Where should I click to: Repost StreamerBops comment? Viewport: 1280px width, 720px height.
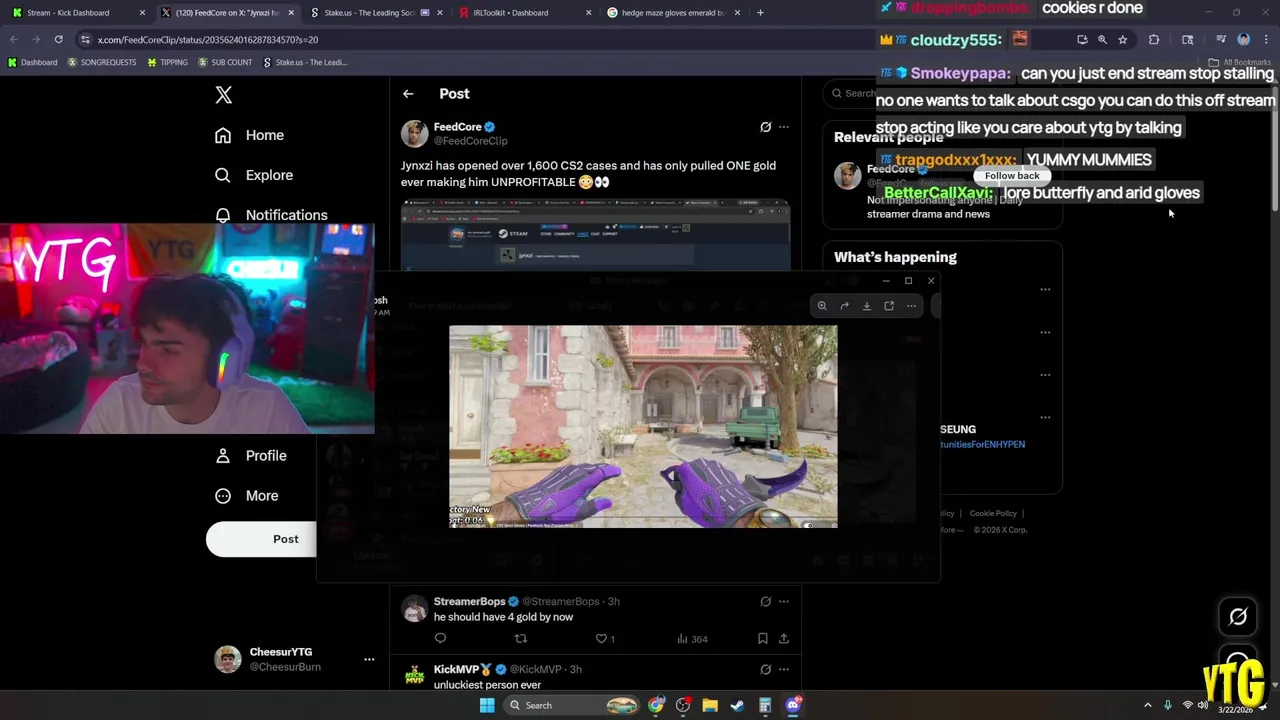520,638
